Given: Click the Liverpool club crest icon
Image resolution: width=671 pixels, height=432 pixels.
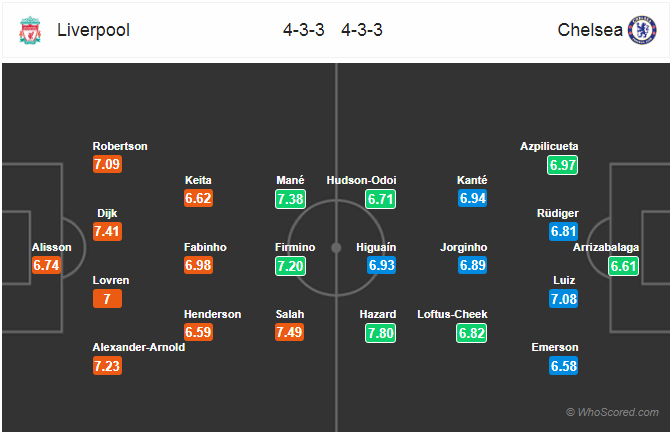Looking at the screenshot, I should pos(30,30).
